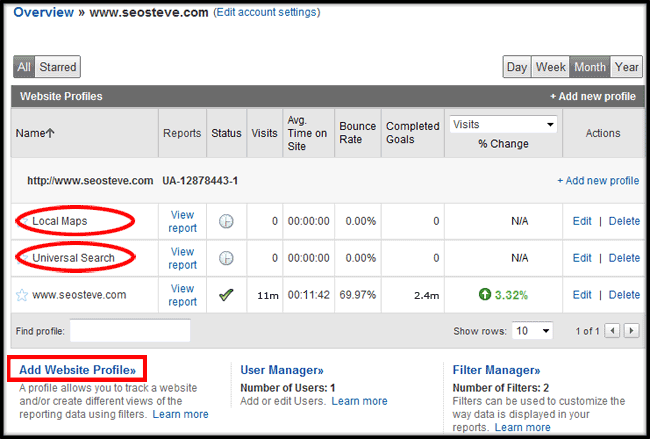Click Bounce Rate column header

click(357, 133)
